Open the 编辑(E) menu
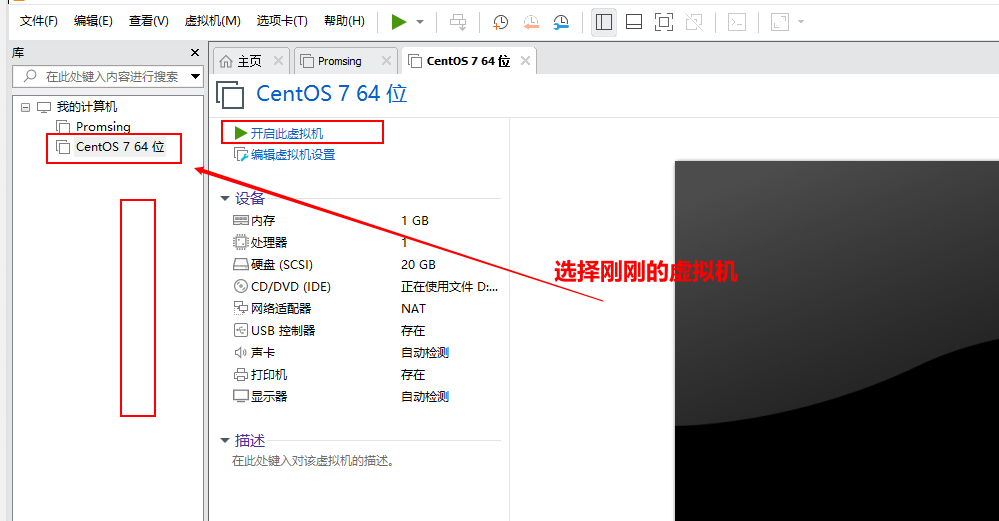 93,21
